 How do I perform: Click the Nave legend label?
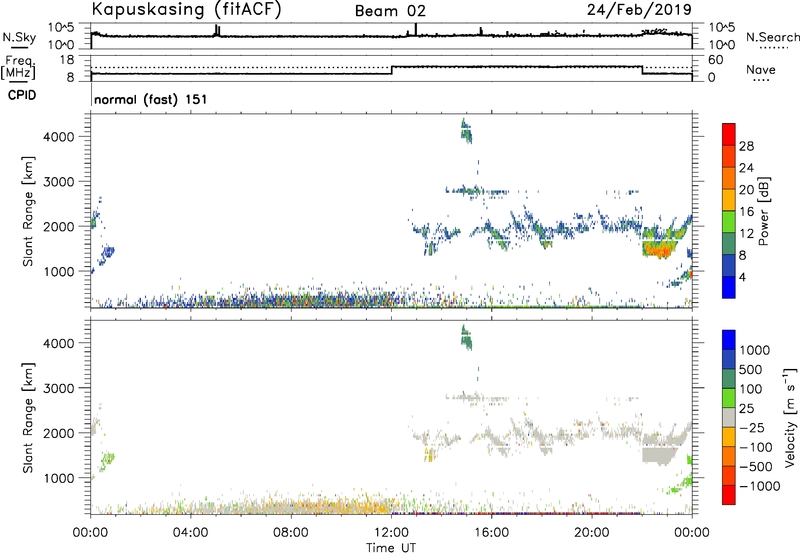coord(761,70)
